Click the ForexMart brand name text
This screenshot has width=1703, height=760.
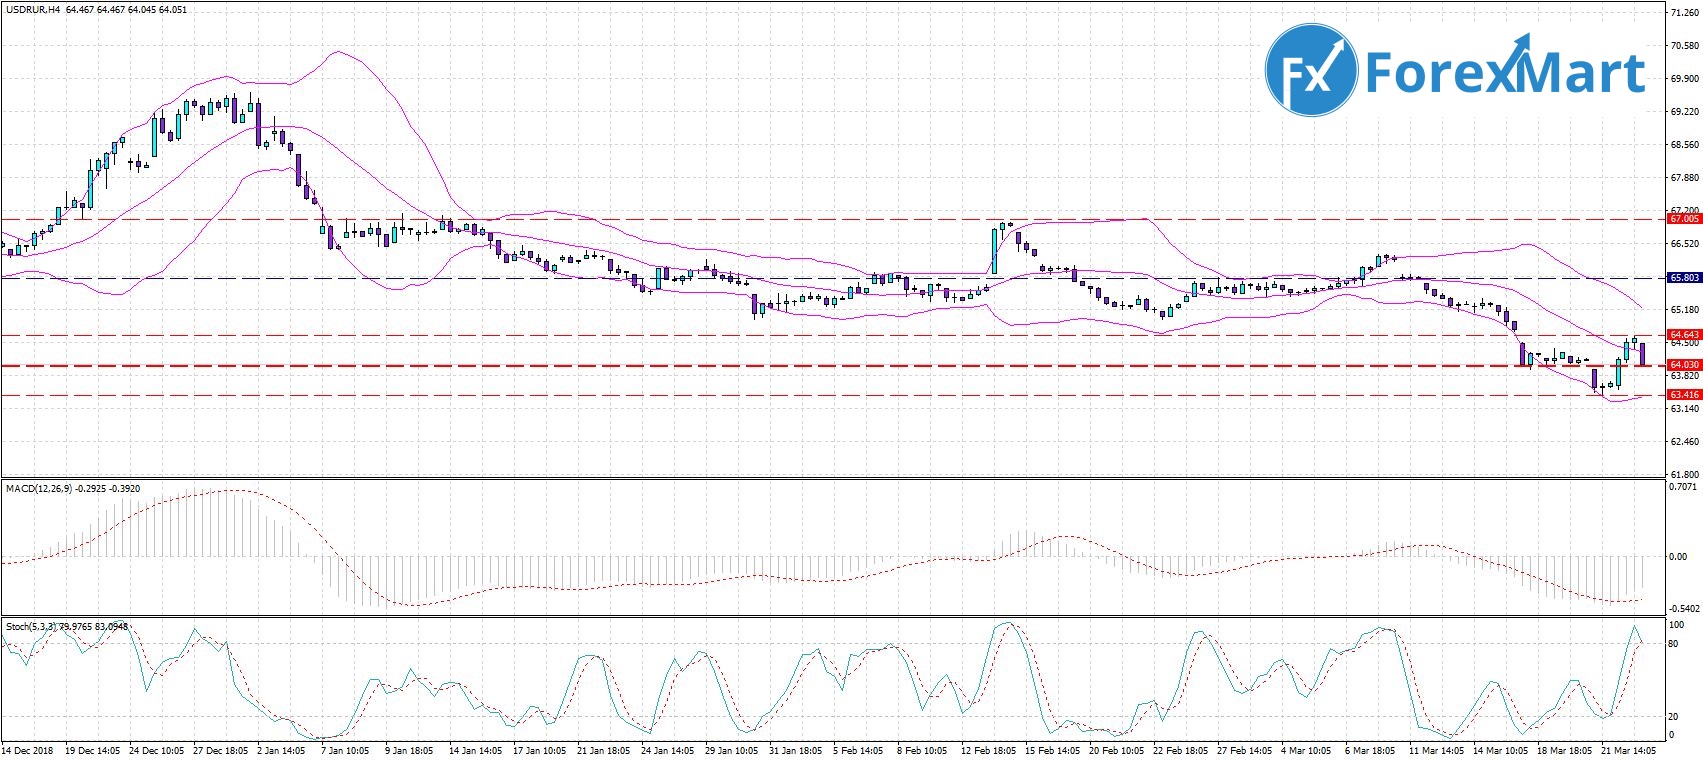click(1504, 72)
